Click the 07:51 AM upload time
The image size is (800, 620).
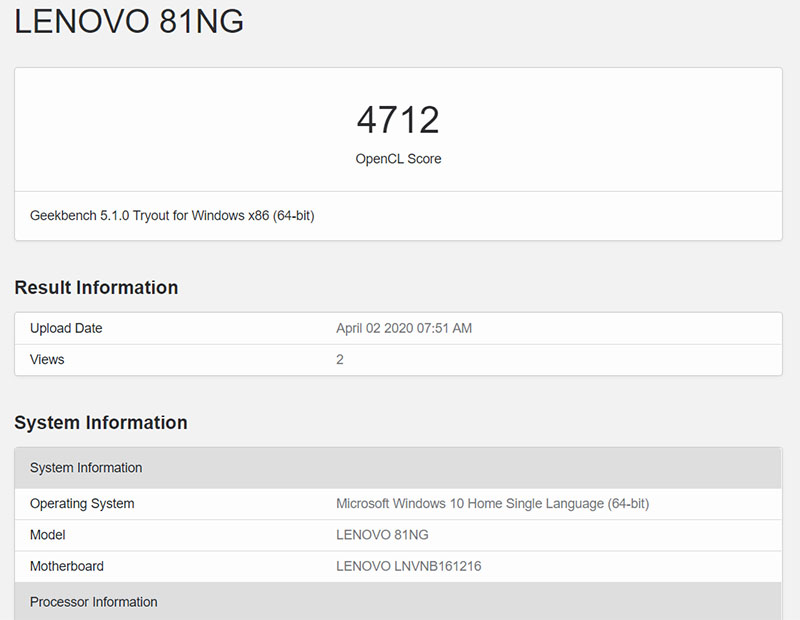446,328
